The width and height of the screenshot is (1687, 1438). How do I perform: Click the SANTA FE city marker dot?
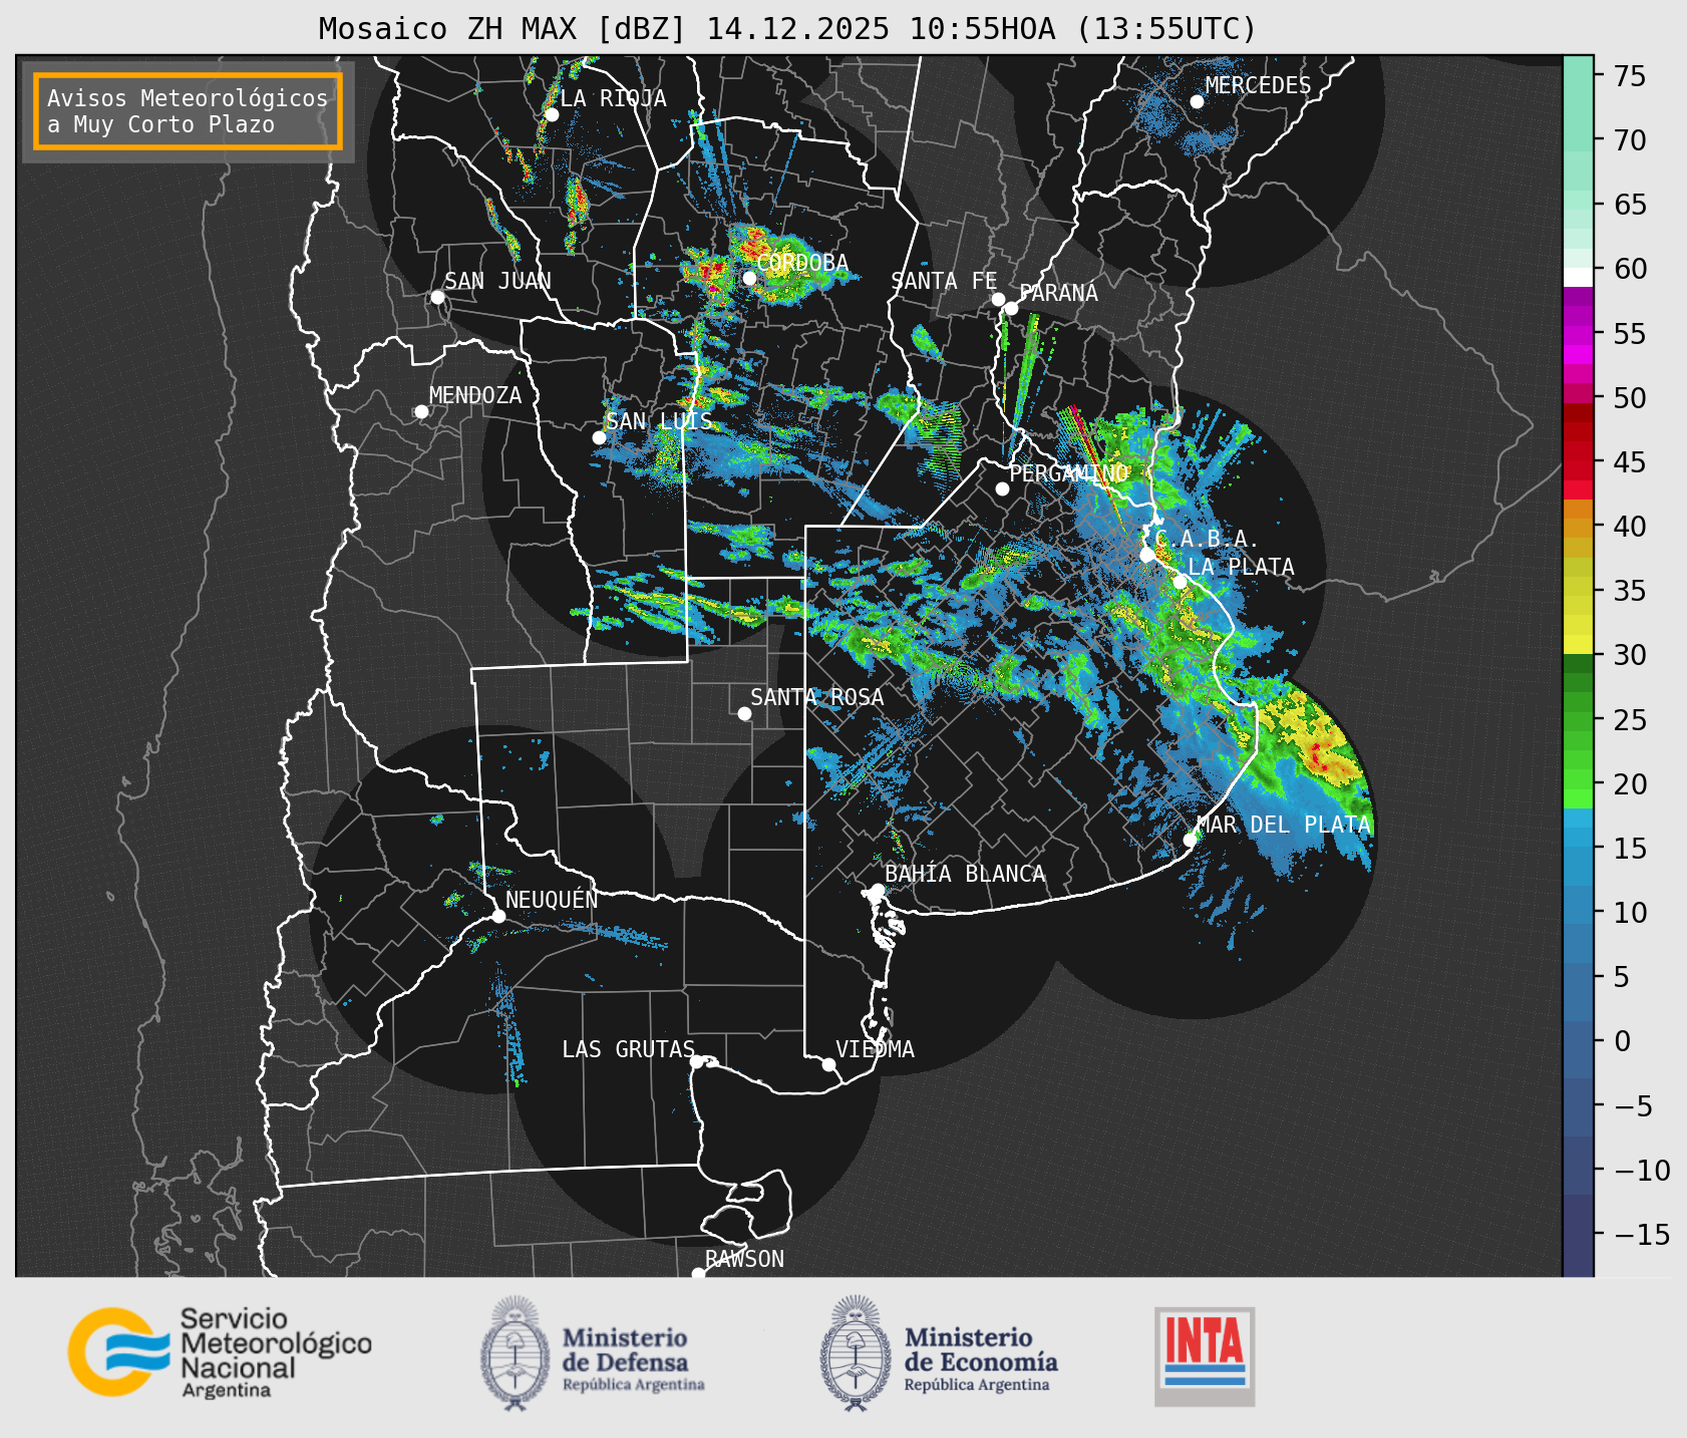tap(998, 299)
